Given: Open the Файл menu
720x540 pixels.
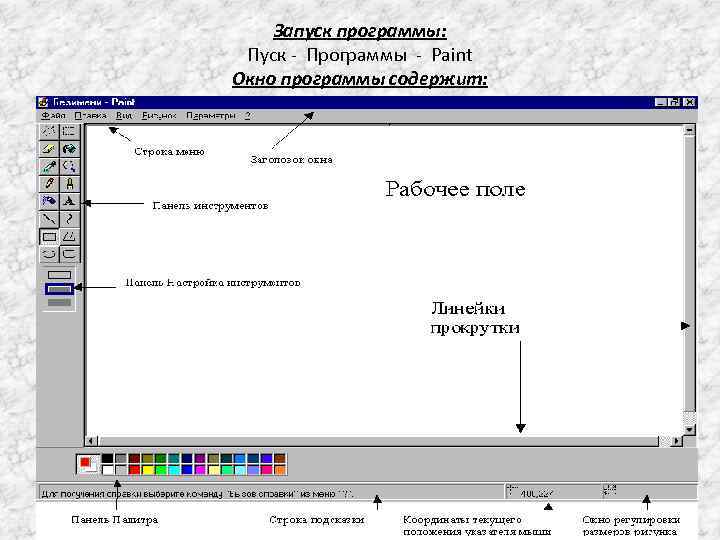Looking at the screenshot, I should (53, 116).
